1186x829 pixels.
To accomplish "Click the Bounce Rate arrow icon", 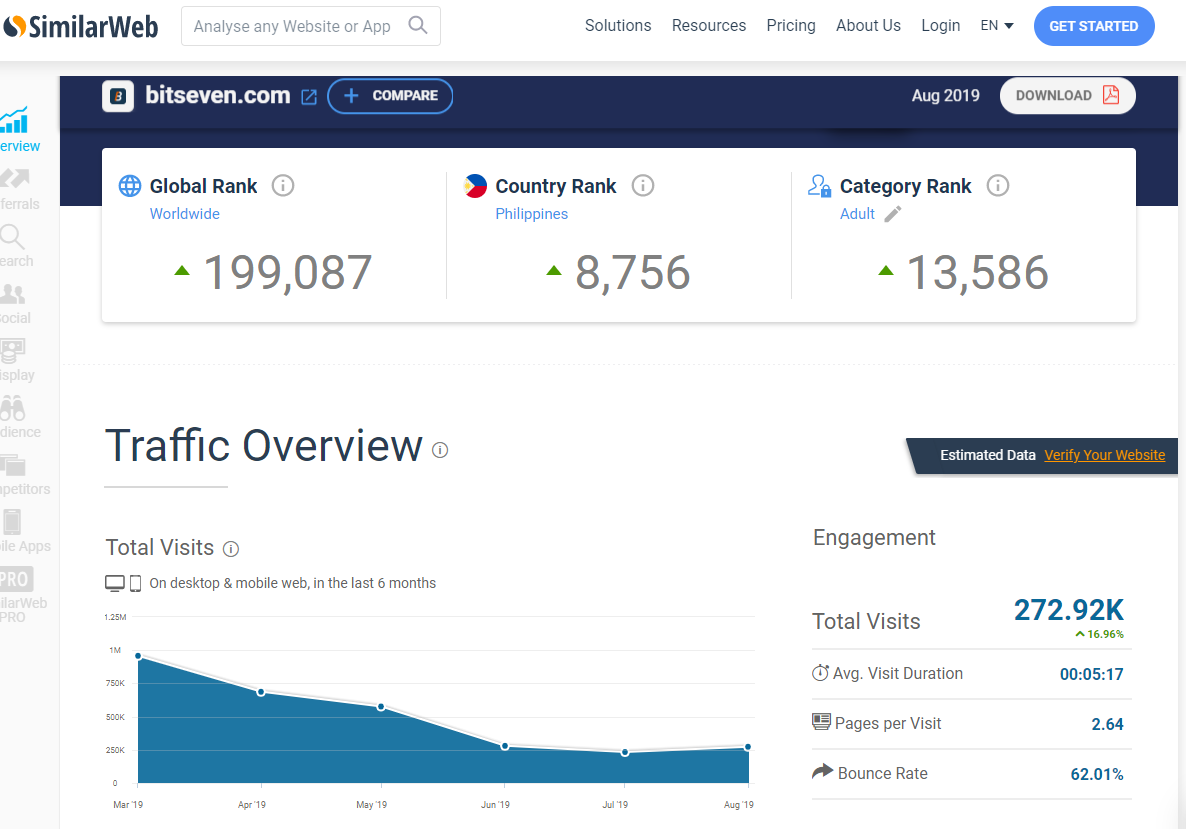I will (x=822, y=772).
